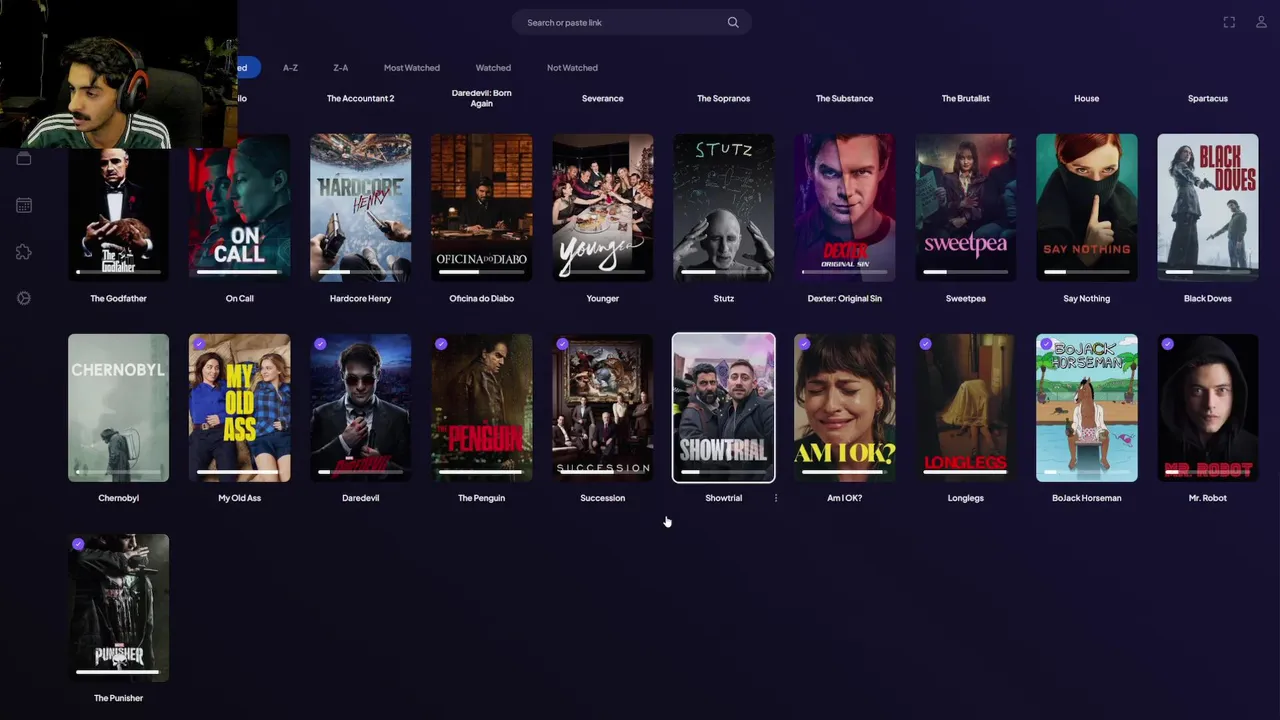The image size is (1280, 720).
Task: Open the Stutz poster
Action: [x=723, y=208]
